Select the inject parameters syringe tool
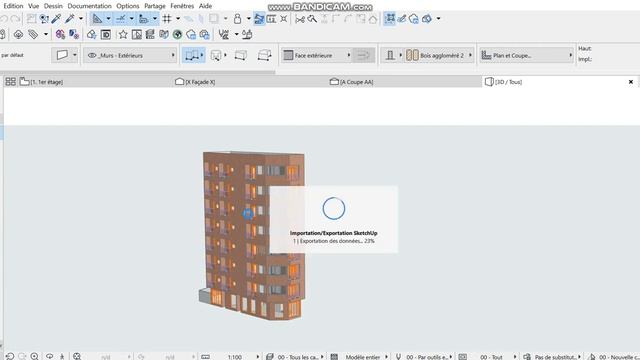Image resolution: width=640 pixels, height=360 pixels. [x=70, y=18]
